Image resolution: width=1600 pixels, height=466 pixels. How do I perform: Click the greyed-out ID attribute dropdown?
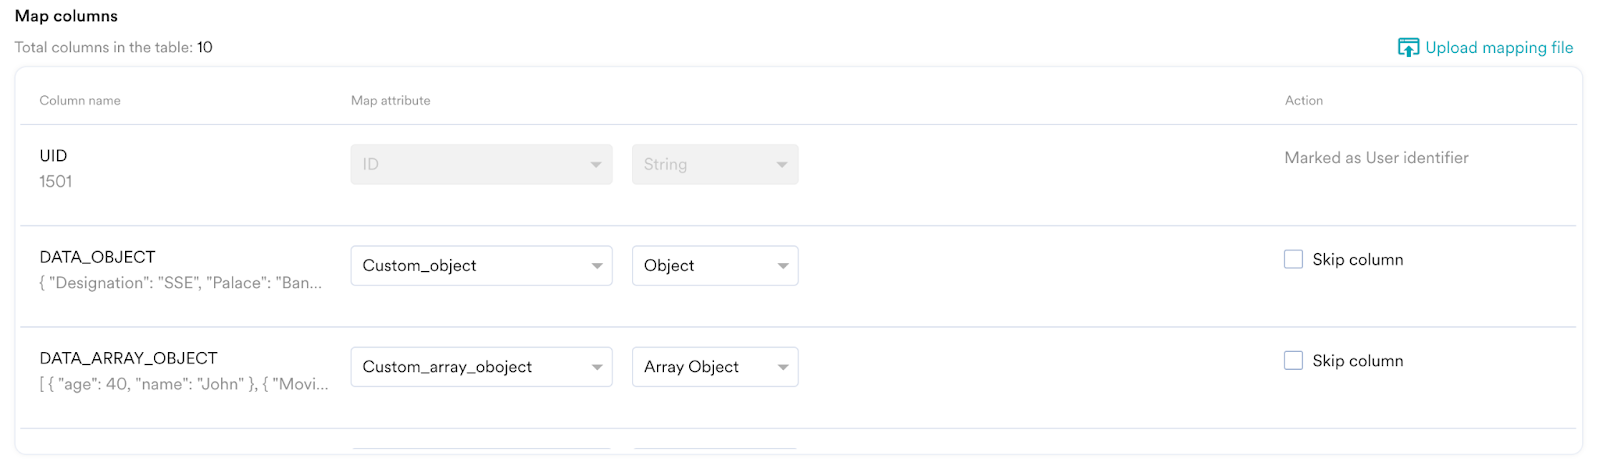481,164
